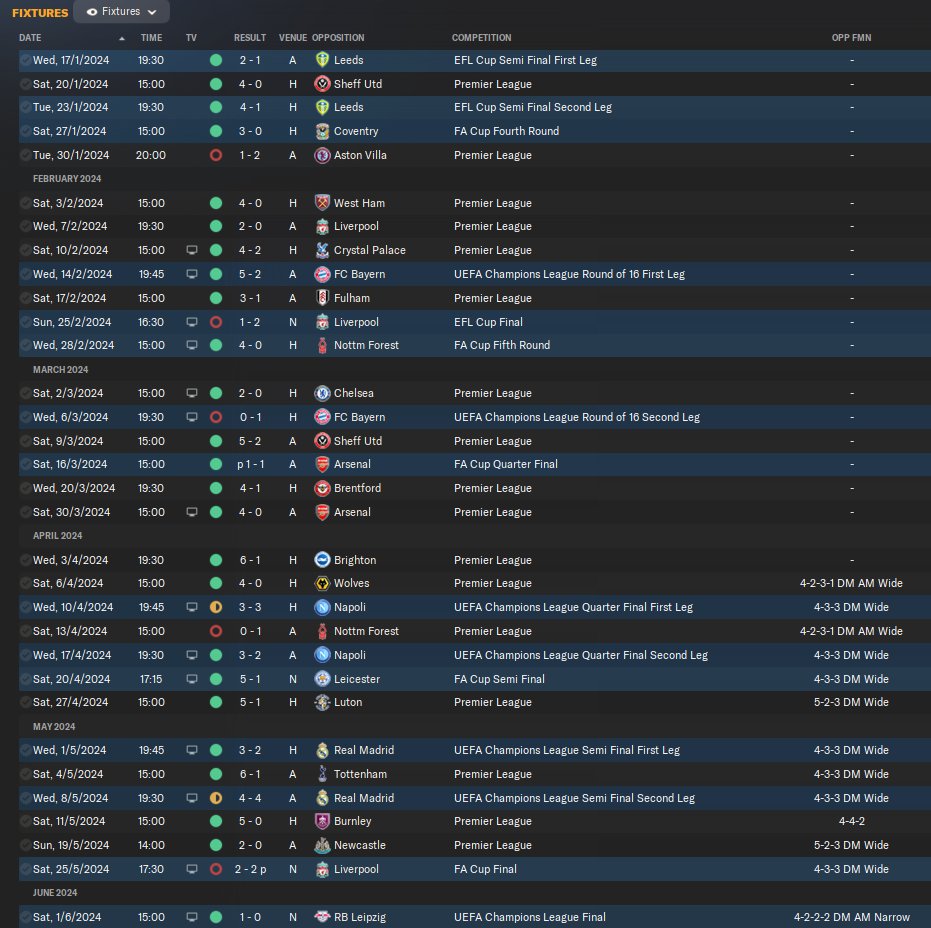Toggle the checkmark on Sat, 3/2/2024 fixture
Viewport: 931px width, 928px height.
(26, 203)
